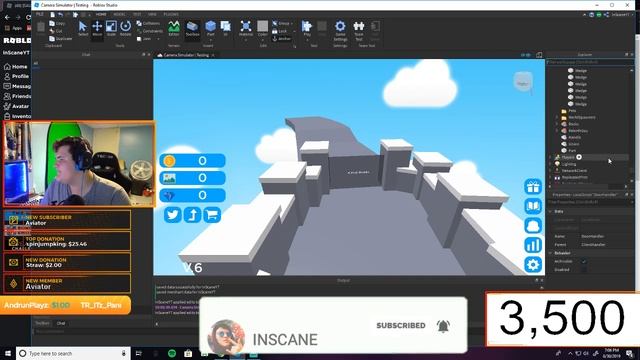Click the Twitter codes button in game
This screenshot has height=360, width=640.
click(x=173, y=215)
